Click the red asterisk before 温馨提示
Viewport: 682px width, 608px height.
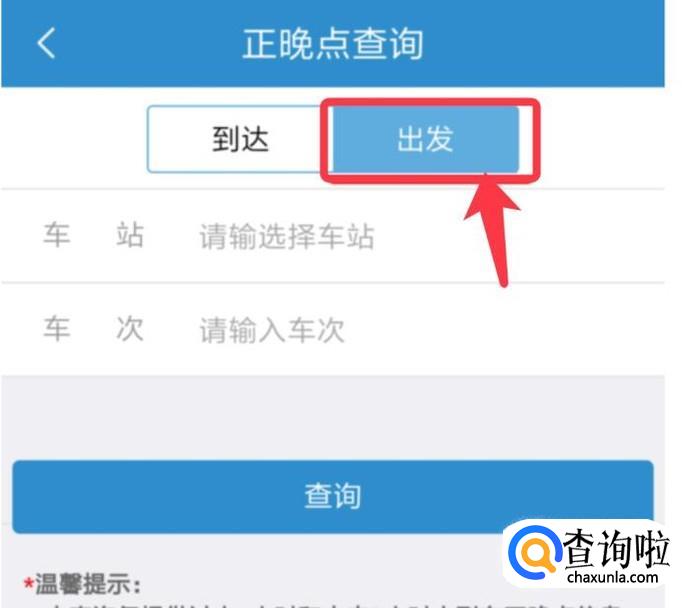[x=28, y=583]
